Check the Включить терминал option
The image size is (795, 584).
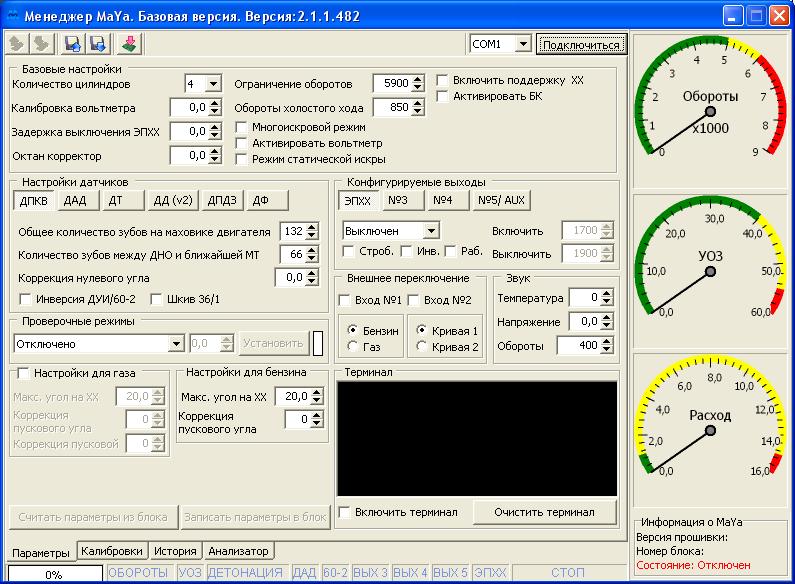pos(345,512)
